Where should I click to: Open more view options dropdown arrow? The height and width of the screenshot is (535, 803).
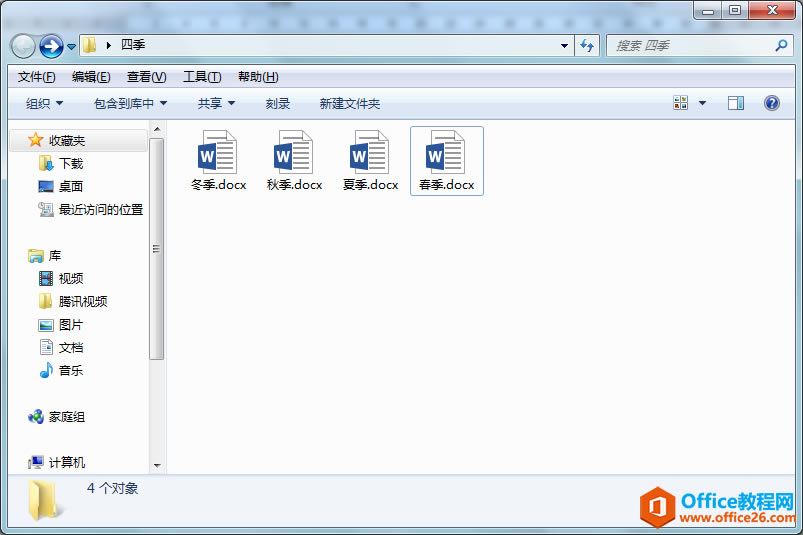pos(703,103)
